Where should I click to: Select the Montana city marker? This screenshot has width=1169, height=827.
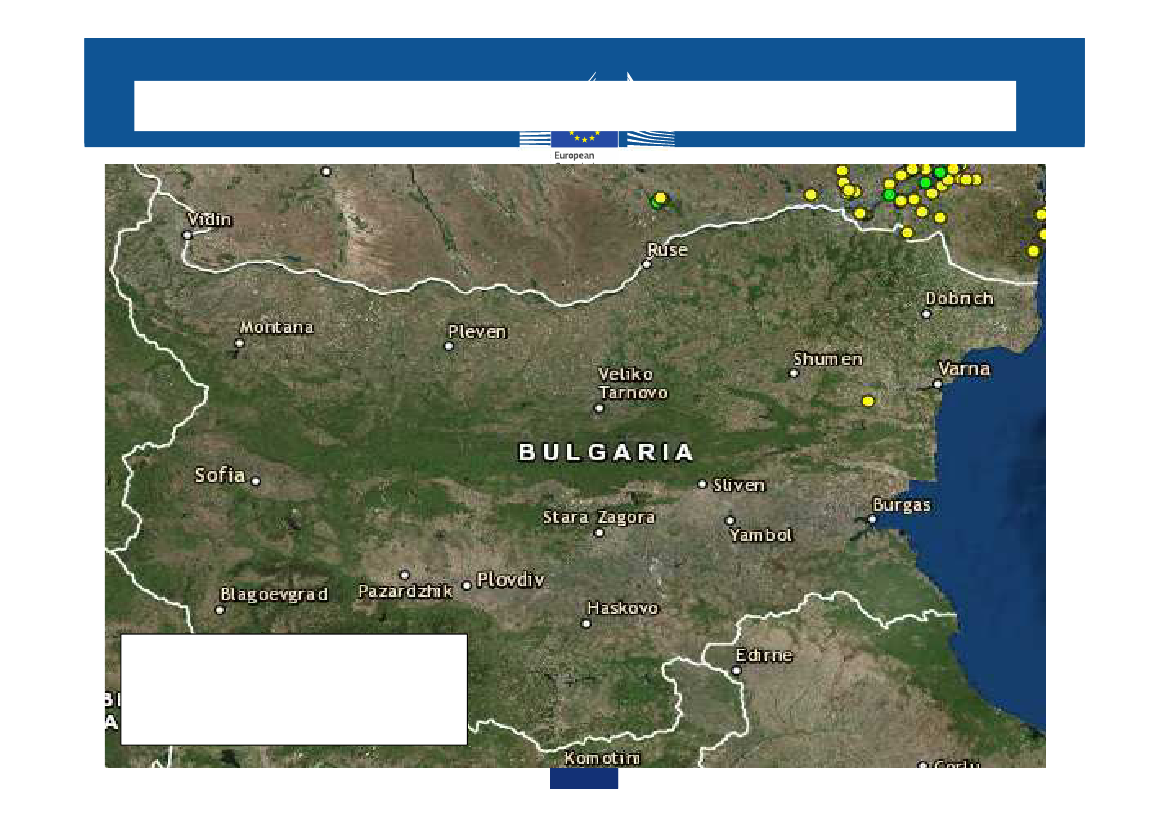click(x=239, y=343)
